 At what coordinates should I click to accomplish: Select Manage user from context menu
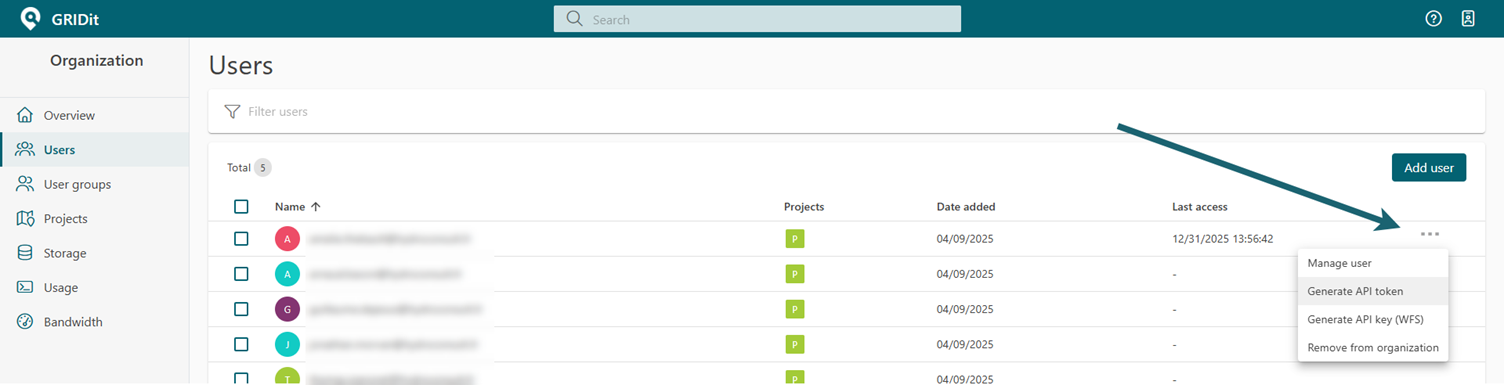click(x=1373, y=263)
